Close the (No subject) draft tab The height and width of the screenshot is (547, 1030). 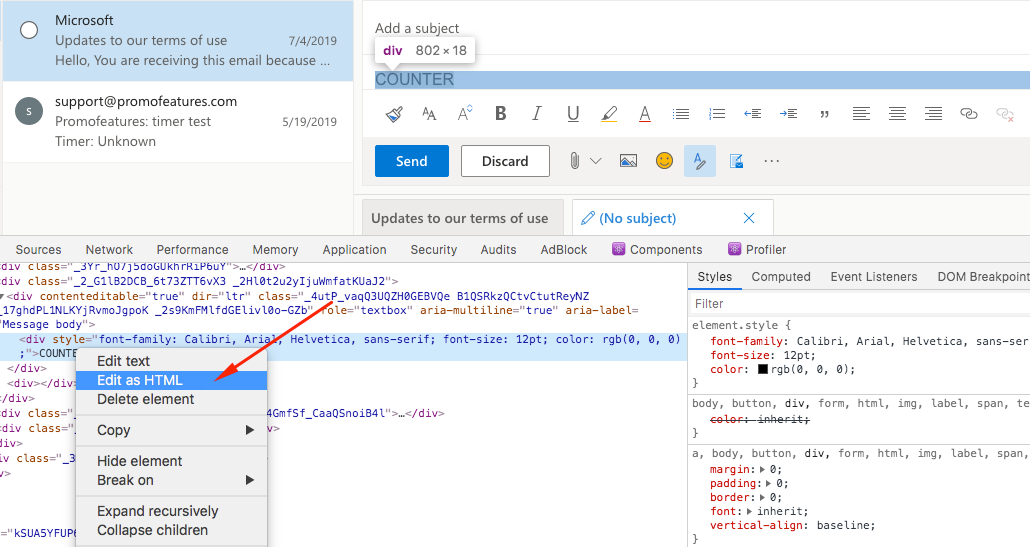(749, 218)
